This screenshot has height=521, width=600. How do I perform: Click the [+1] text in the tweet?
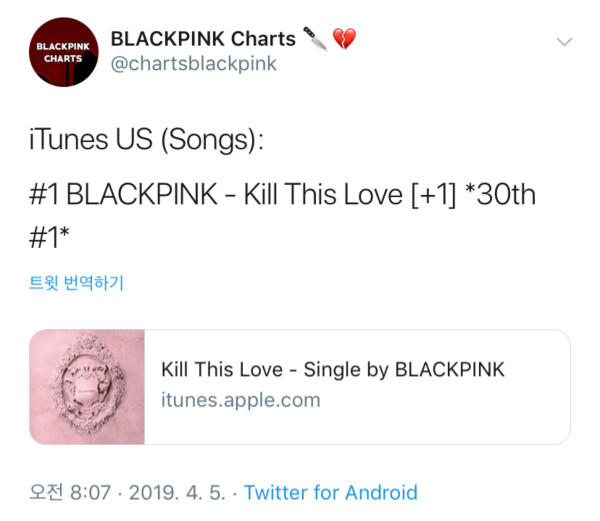click(431, 194)
